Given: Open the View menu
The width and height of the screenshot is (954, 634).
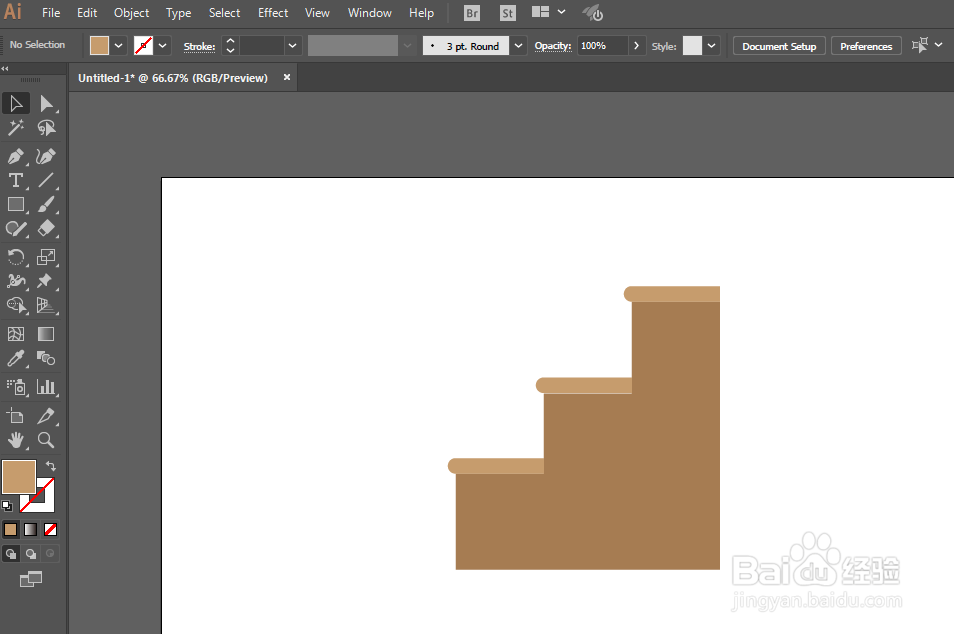Looking at the screenshot, I should [x=317, y=13].
